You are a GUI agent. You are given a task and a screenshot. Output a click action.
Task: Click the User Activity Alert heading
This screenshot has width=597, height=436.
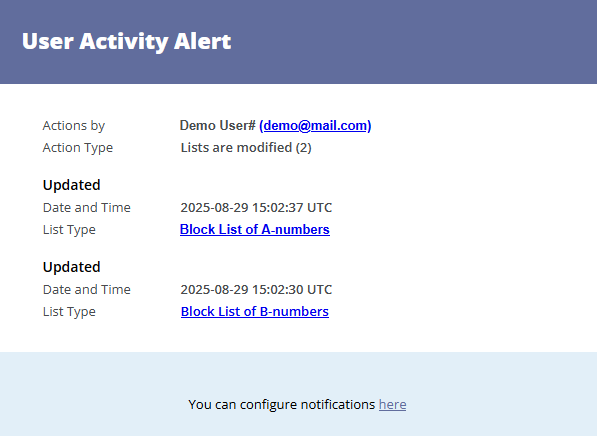pyautogui.click(x=126, y=41)
